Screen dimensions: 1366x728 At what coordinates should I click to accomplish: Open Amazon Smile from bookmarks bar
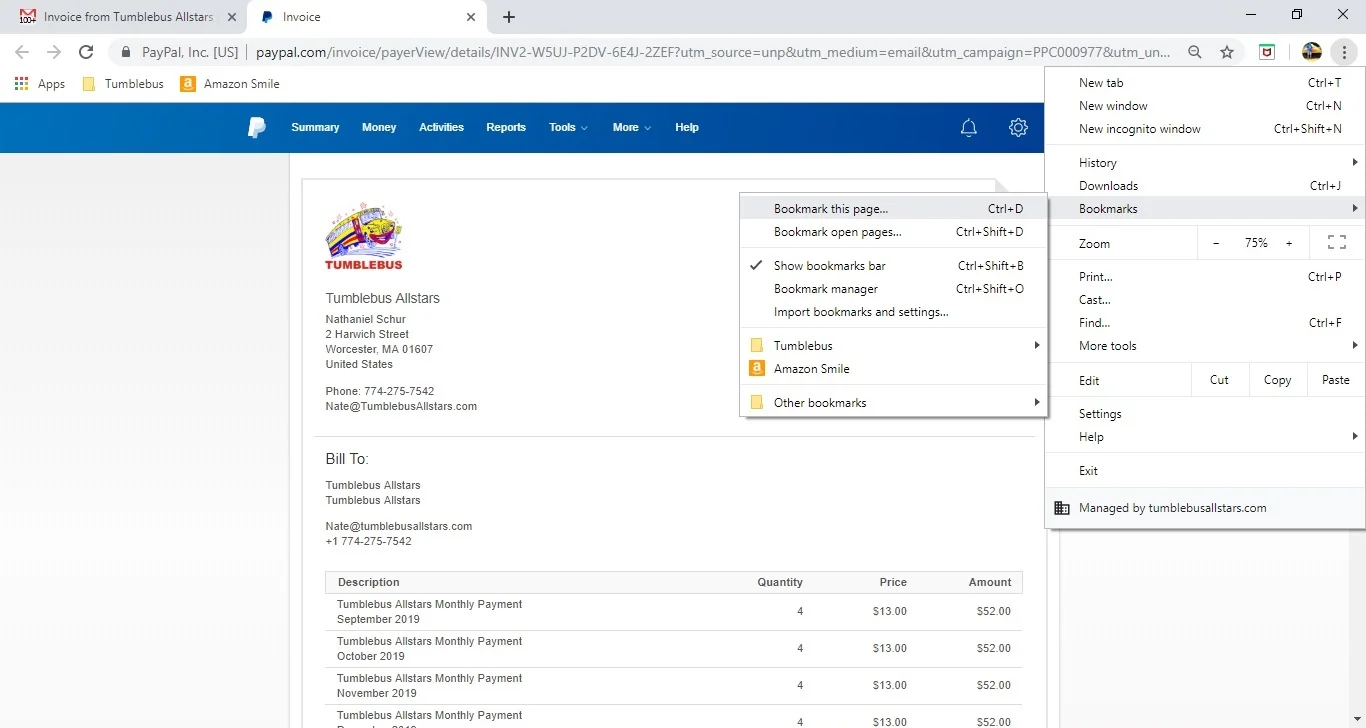coord(230,84)
